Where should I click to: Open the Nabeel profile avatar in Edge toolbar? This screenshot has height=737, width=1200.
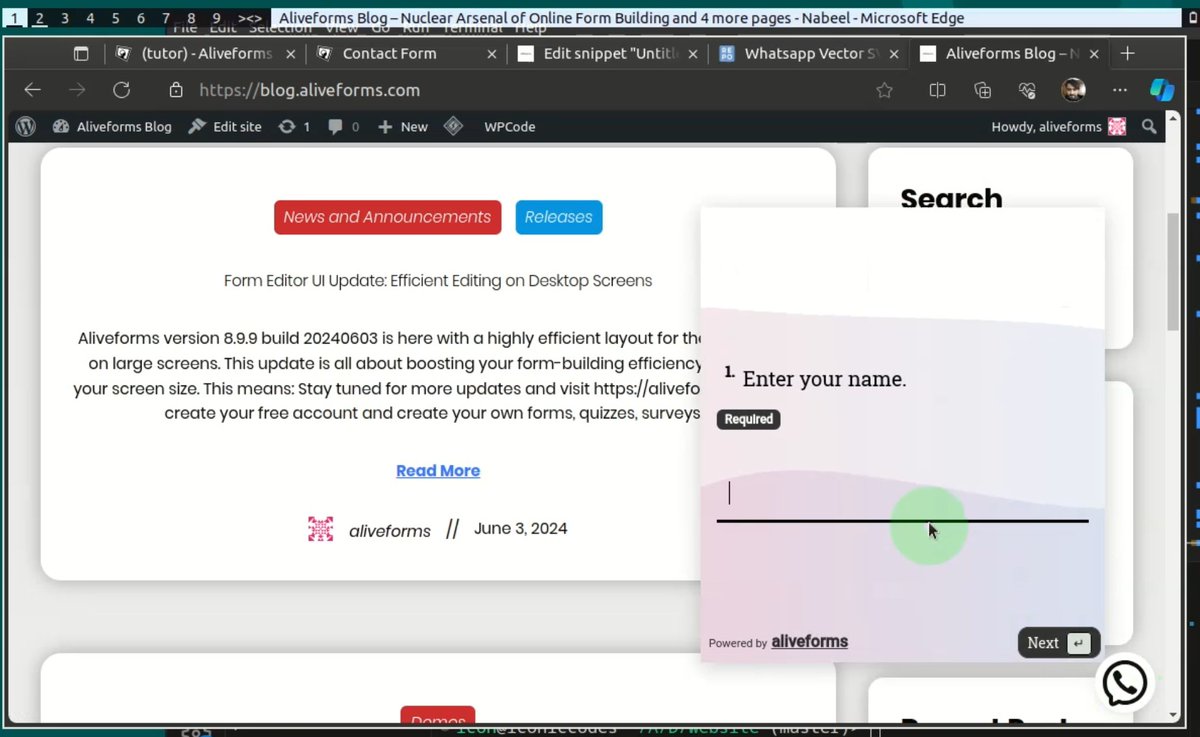1073,90
